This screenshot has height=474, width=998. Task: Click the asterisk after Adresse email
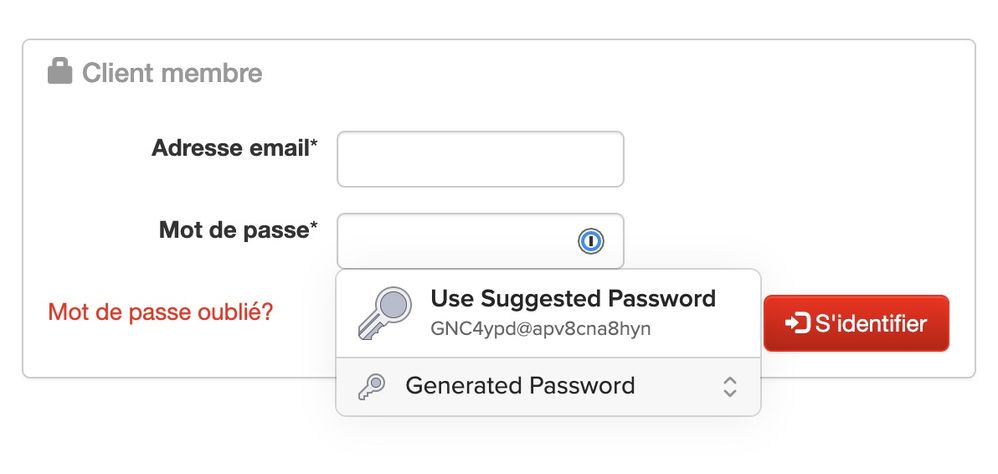pyautogui.click(x=314, y=146)
